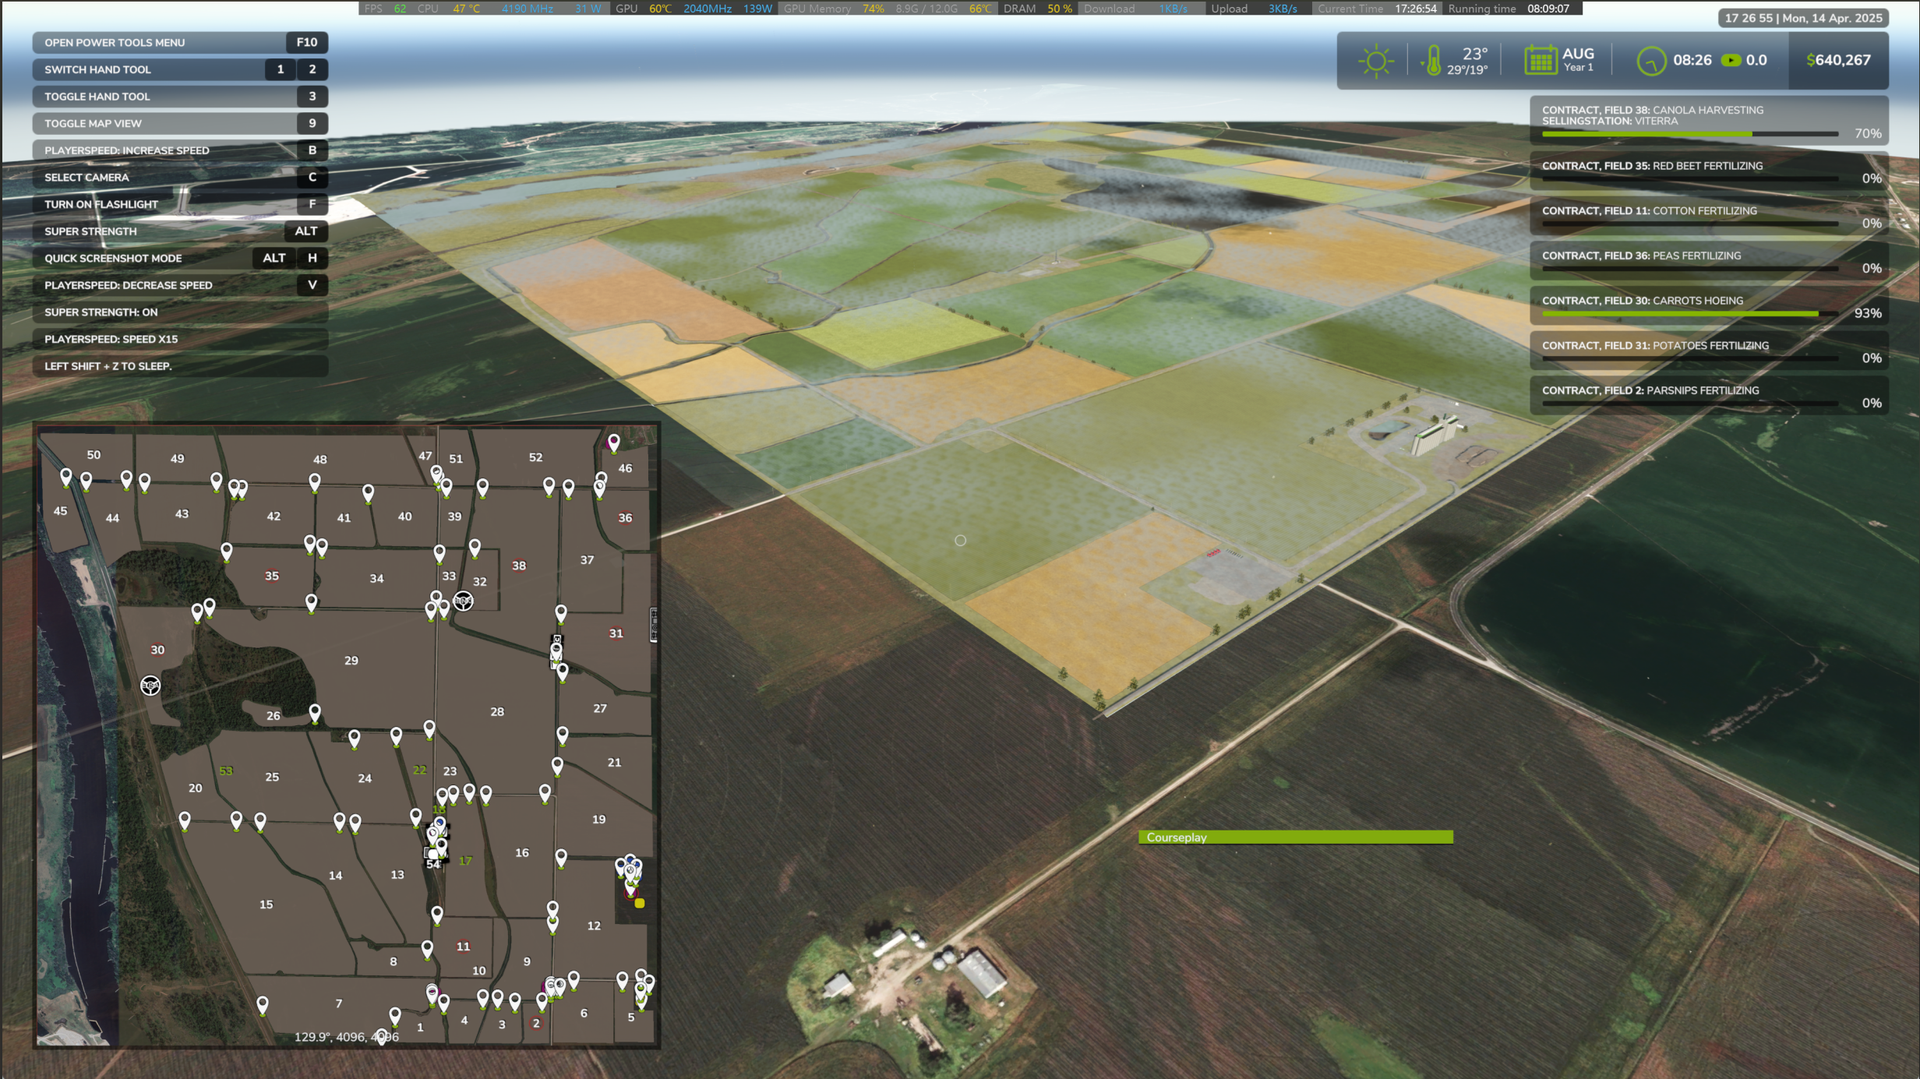Click the time-scale play icon

1730,60
